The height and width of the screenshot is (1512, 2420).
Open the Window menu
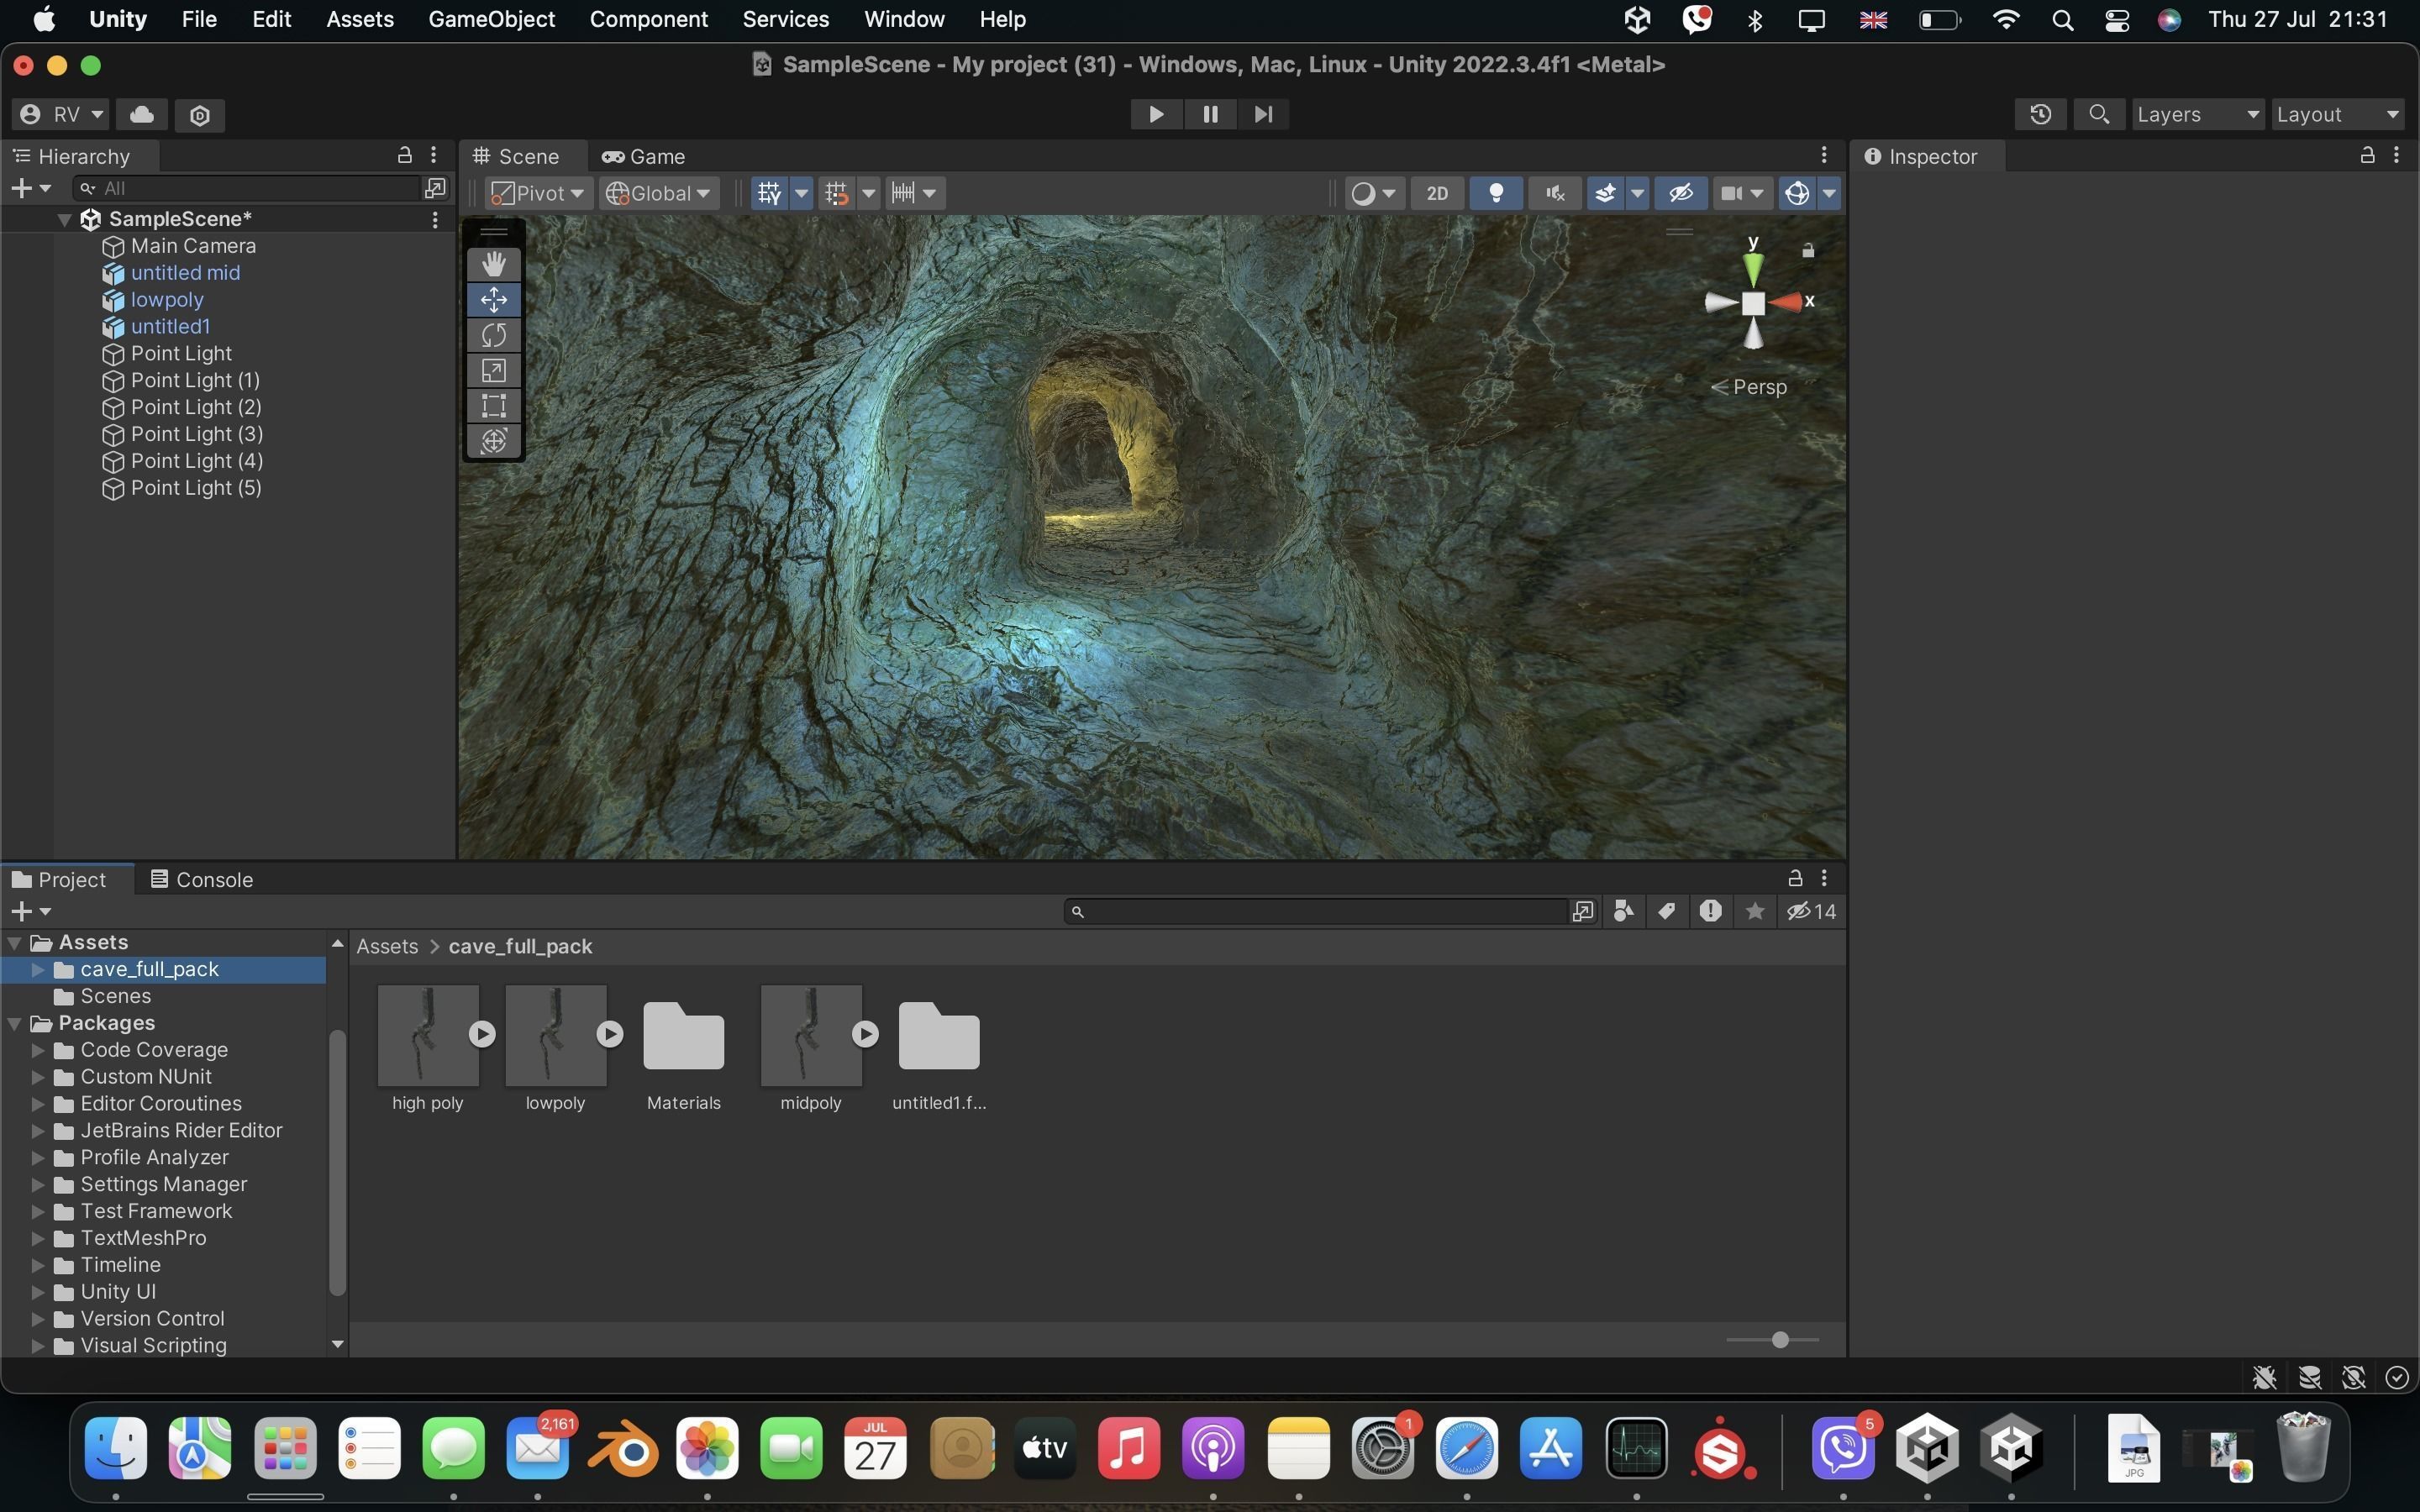(904, 19)
